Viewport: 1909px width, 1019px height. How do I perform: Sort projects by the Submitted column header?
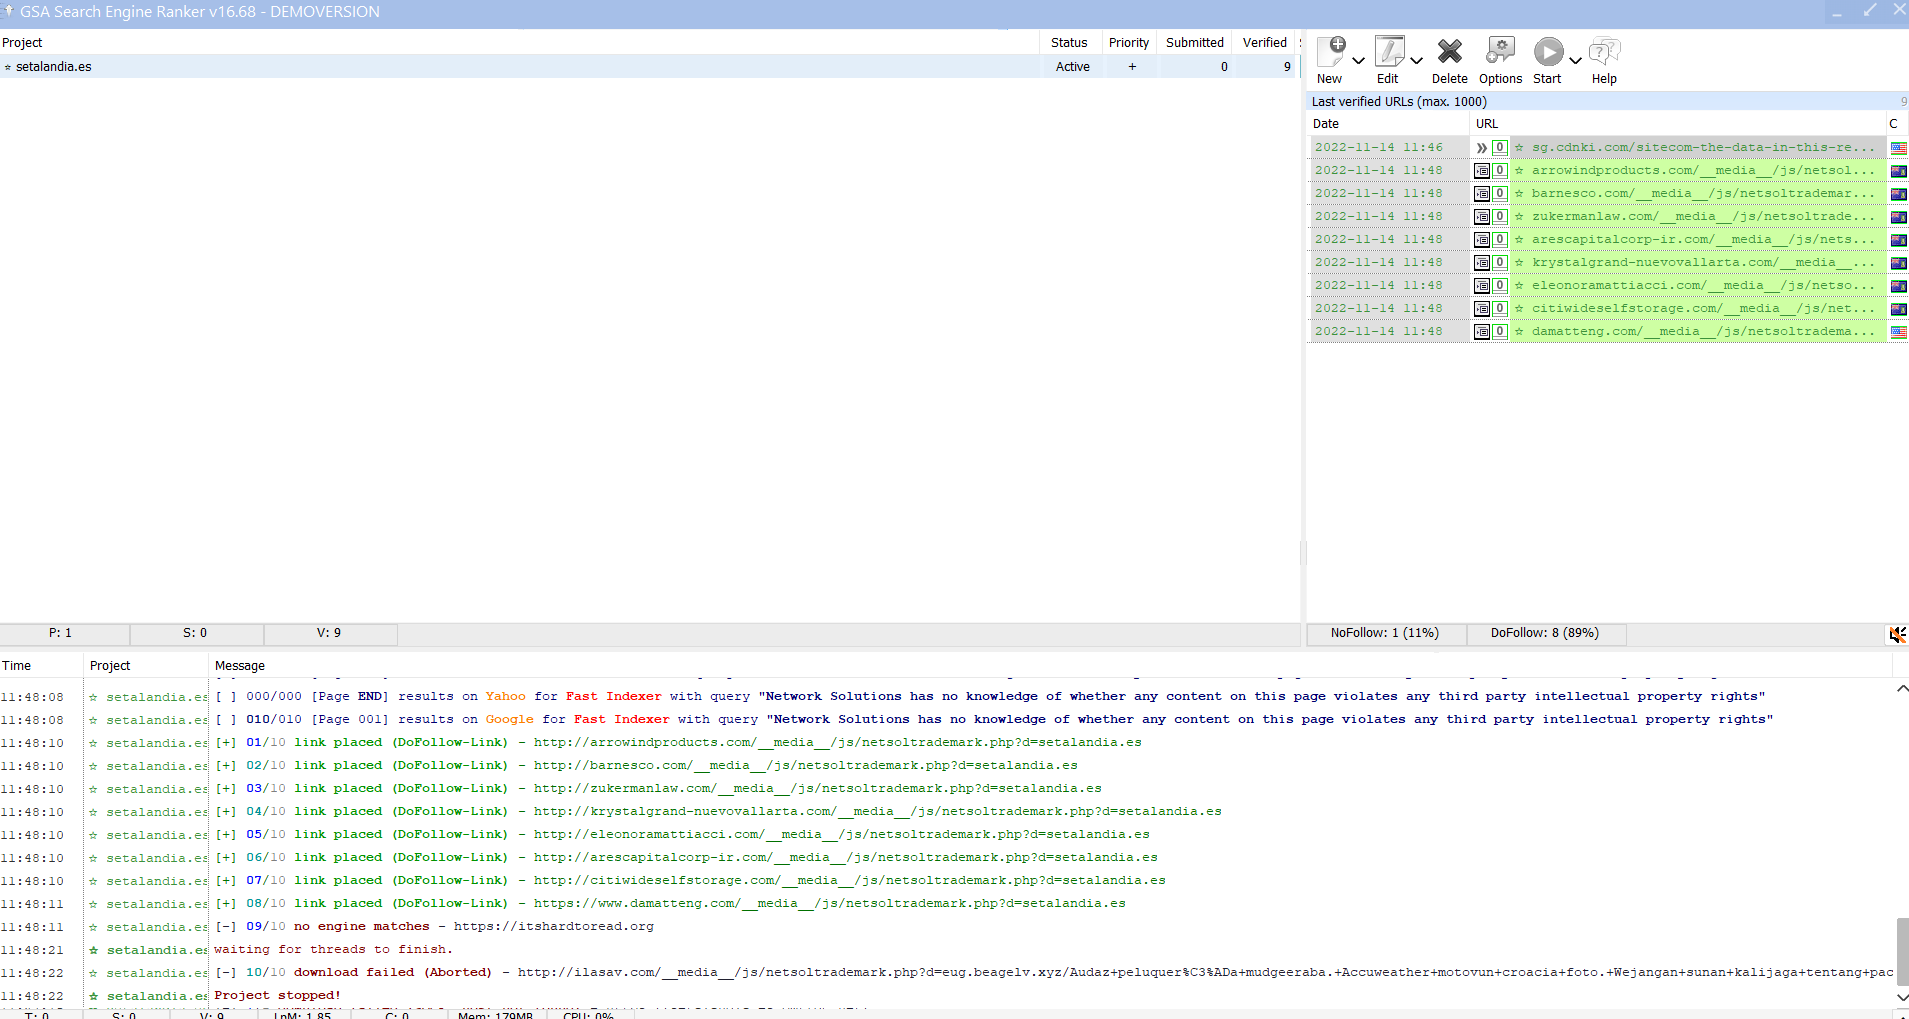tap(1195, 43)
